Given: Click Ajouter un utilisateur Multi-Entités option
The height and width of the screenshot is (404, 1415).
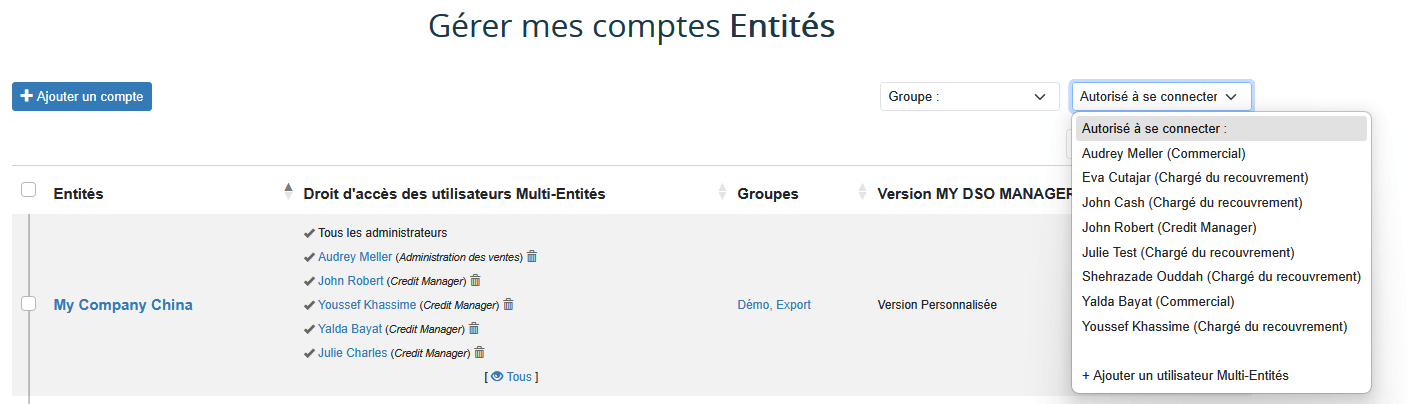Looking at the screenshot, I should (1221, 376).
